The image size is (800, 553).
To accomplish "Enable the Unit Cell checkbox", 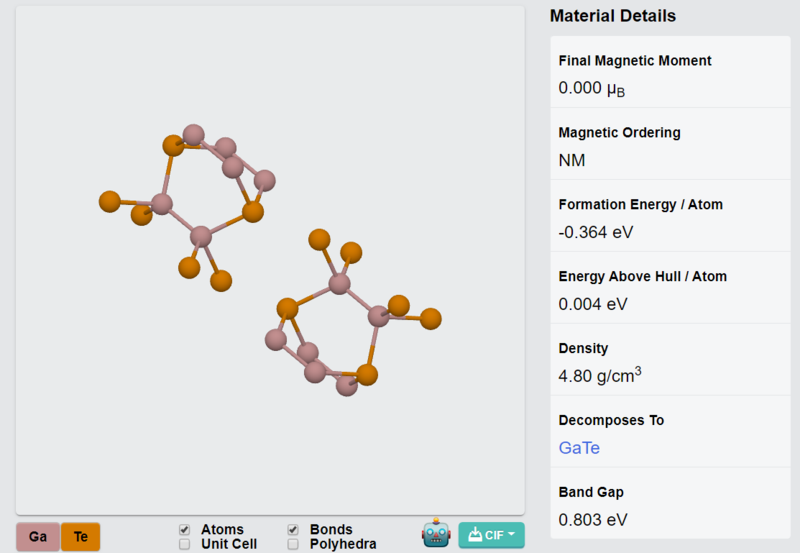I will pyautogui.click(x=185, y=544).
